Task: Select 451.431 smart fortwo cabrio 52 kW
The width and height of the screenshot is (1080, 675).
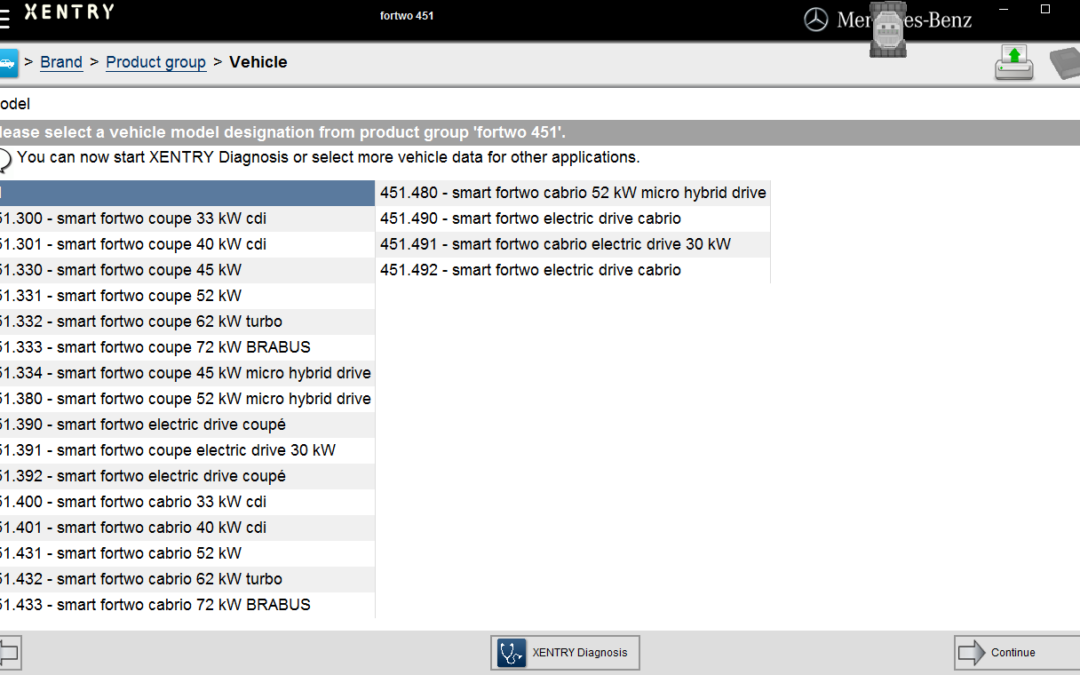Action: pos(187,553)
